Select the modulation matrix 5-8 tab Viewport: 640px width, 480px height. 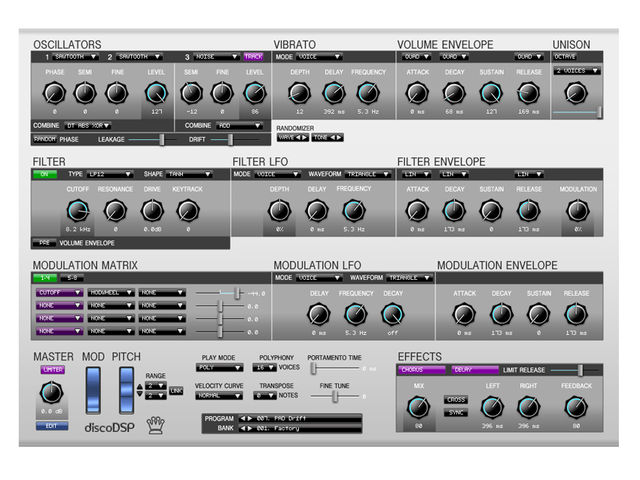point(72,278)
